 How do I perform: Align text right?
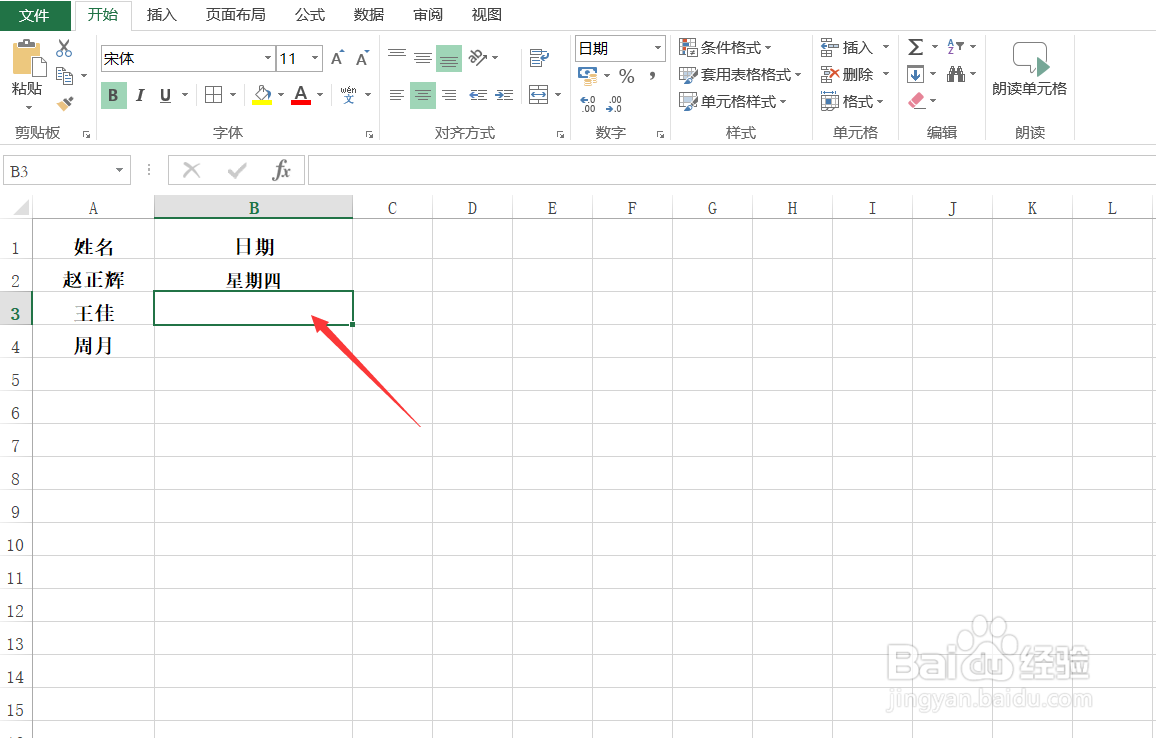(449, 95)
